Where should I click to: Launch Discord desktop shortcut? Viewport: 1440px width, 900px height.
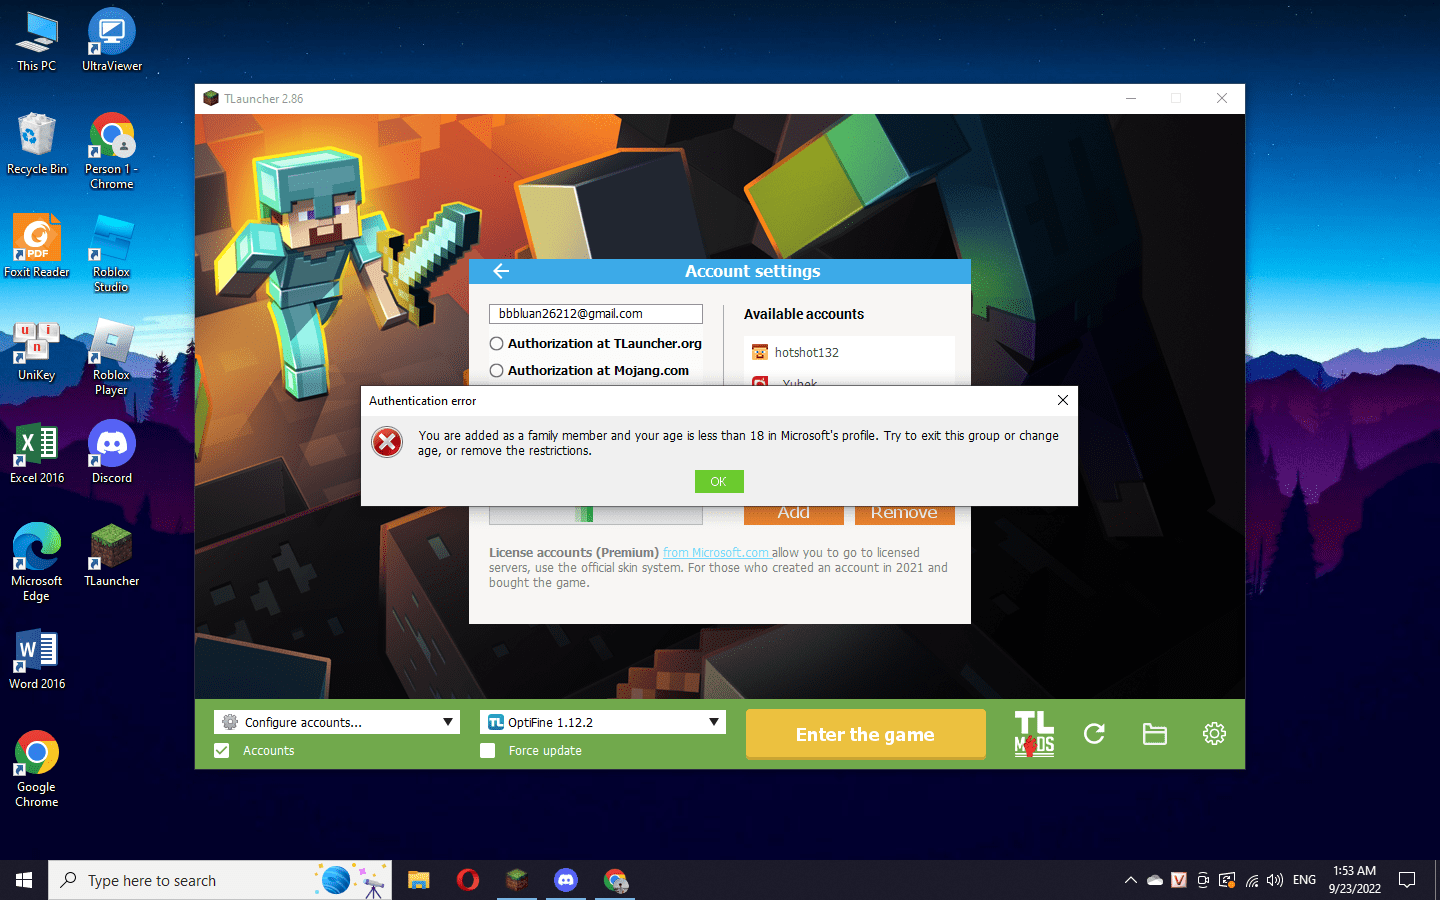[112, 453]
